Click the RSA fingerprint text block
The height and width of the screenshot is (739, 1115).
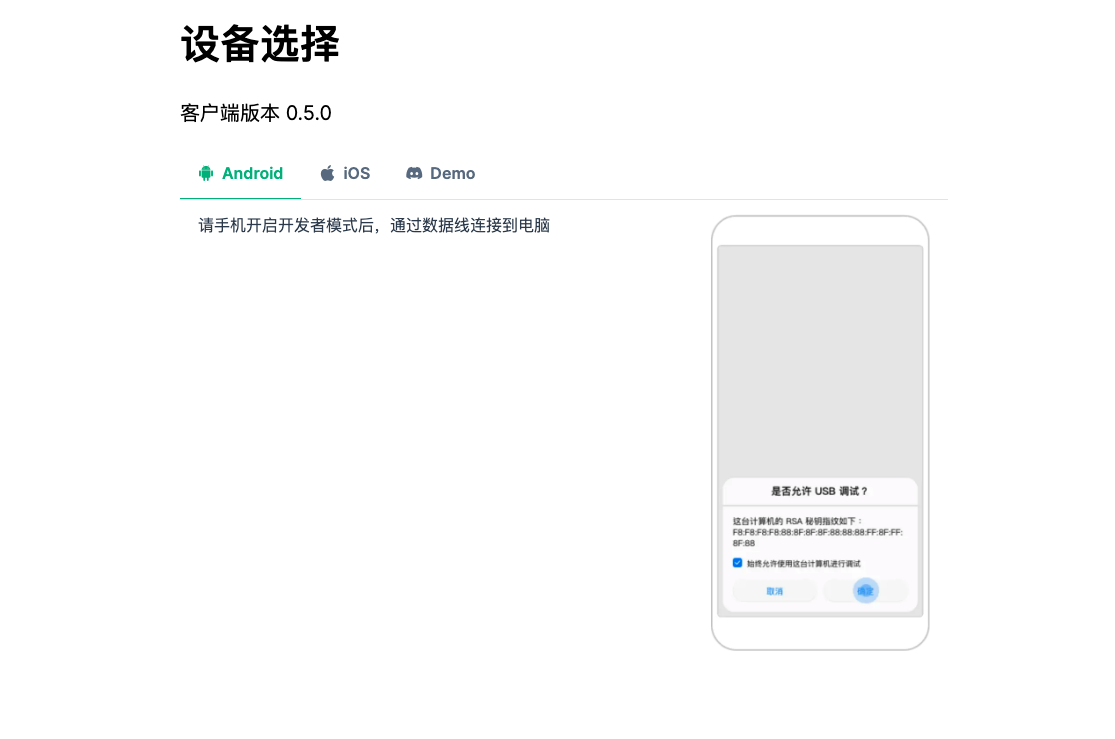818,532
